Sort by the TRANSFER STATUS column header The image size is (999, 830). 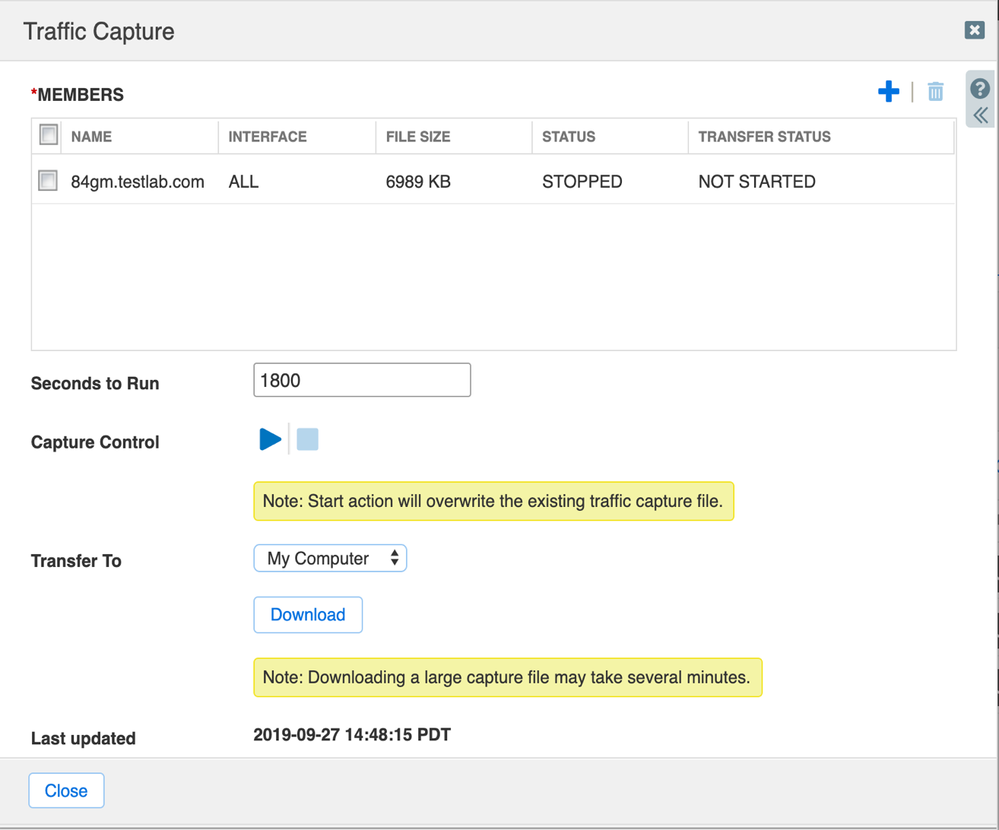click(764, 136)
